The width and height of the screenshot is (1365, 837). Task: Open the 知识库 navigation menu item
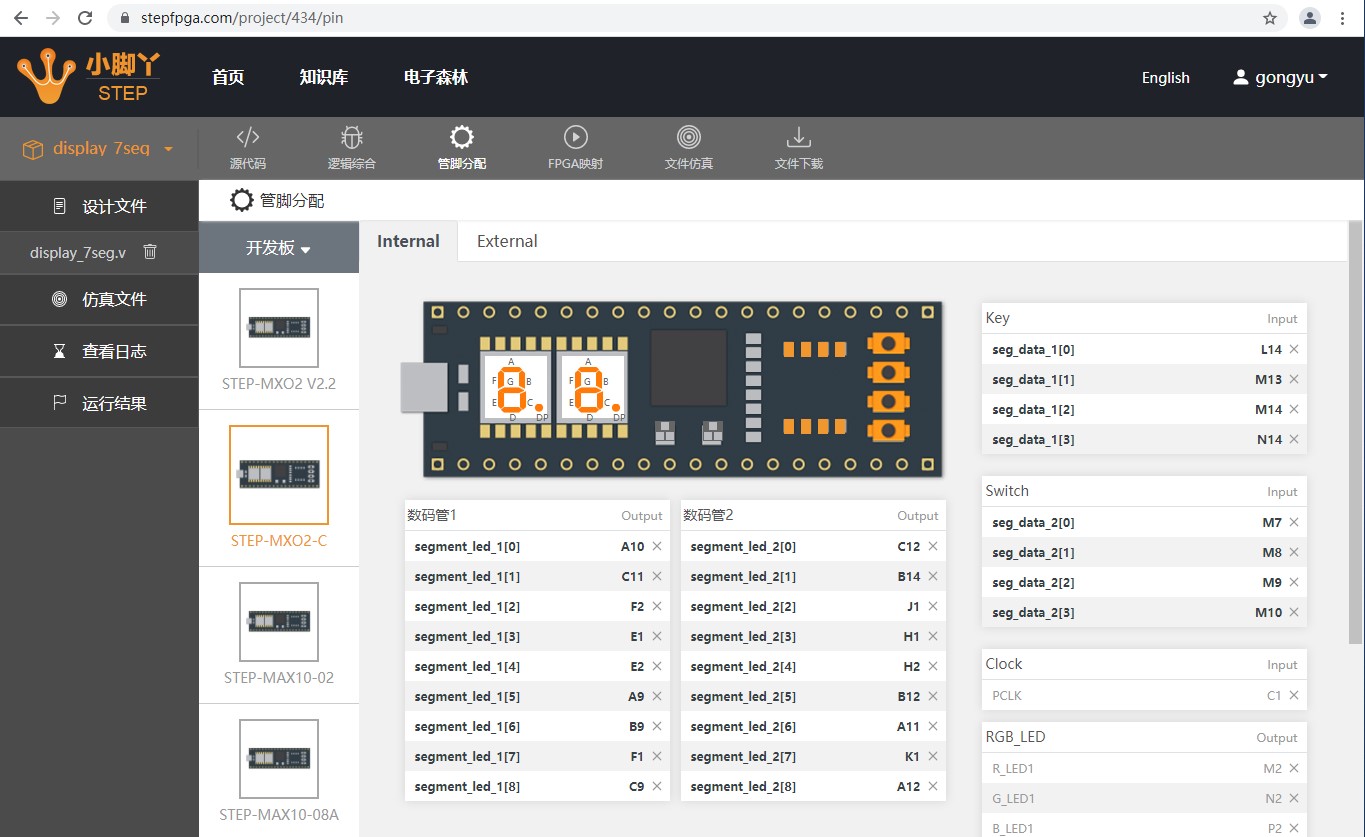tap(324, 78)
